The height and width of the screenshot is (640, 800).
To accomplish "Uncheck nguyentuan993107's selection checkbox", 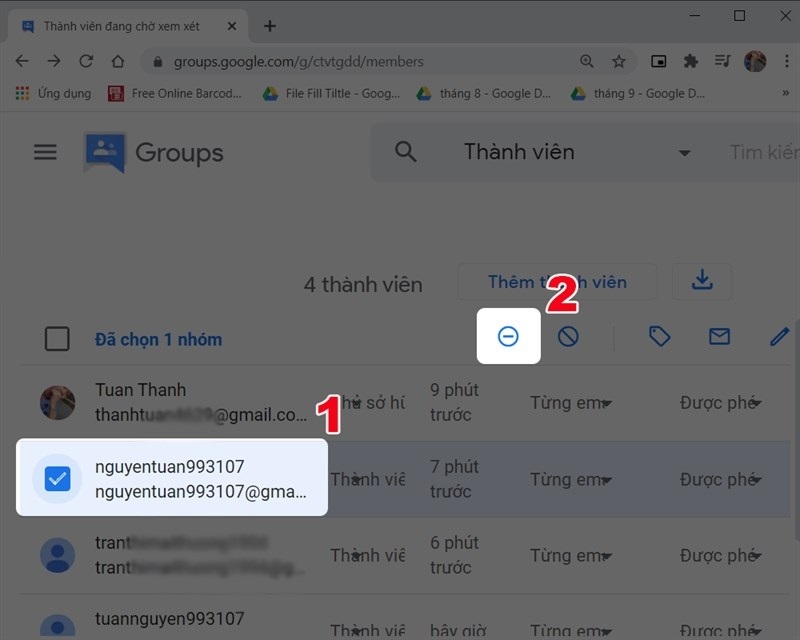I will (57, 478).
